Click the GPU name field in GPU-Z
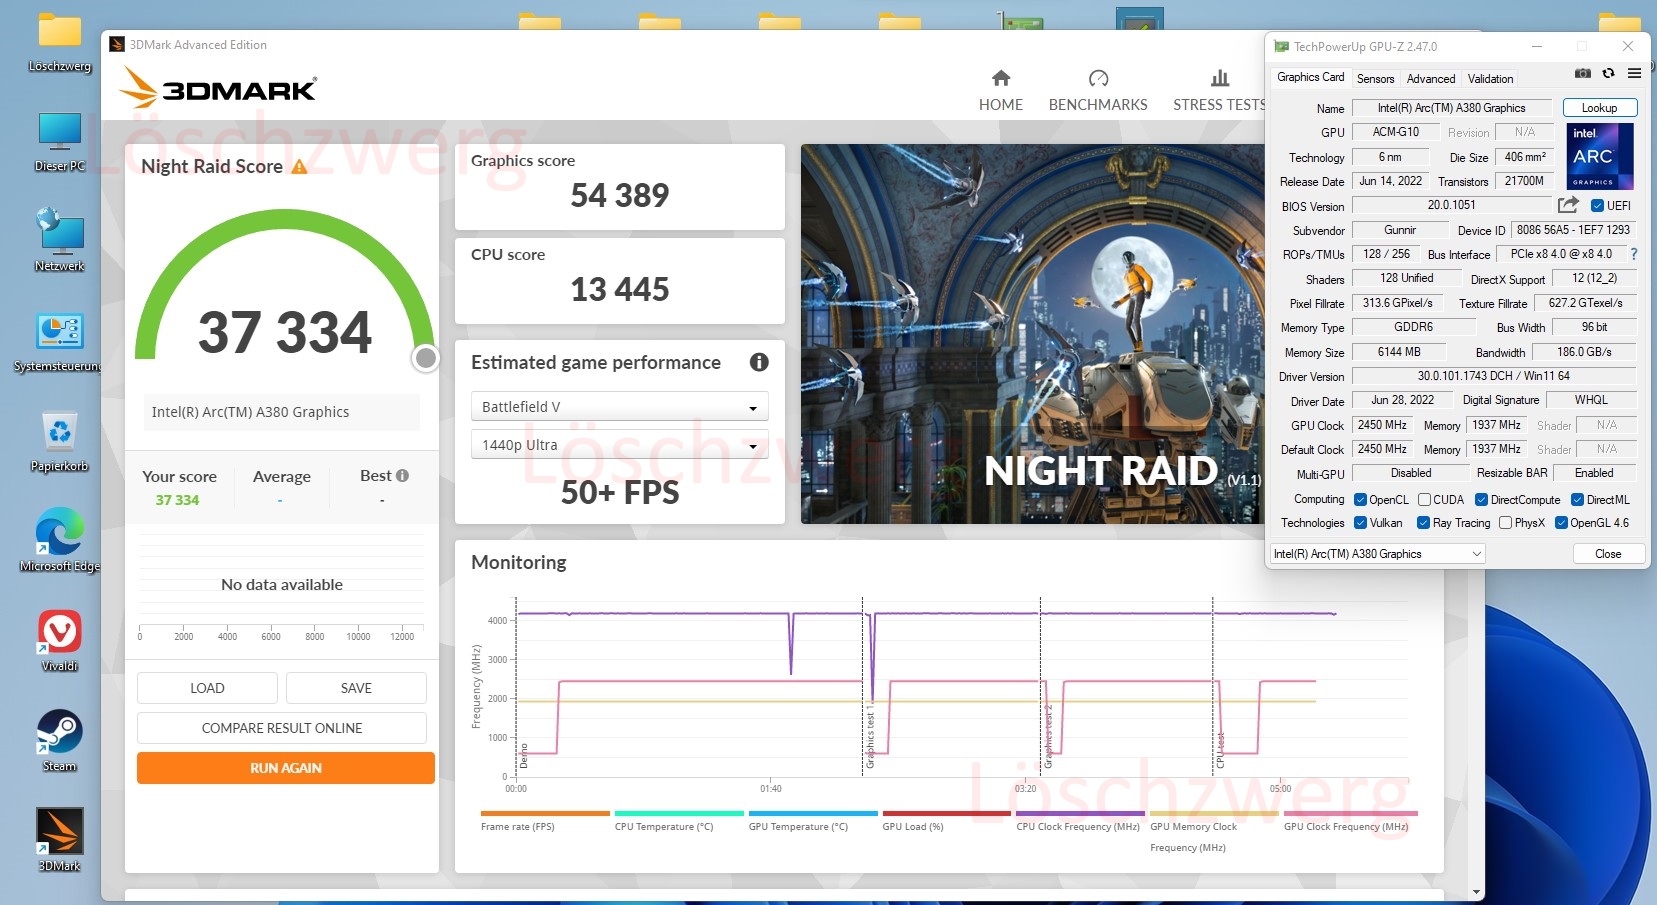The image size is (1657, 905). pos(1451,108)
